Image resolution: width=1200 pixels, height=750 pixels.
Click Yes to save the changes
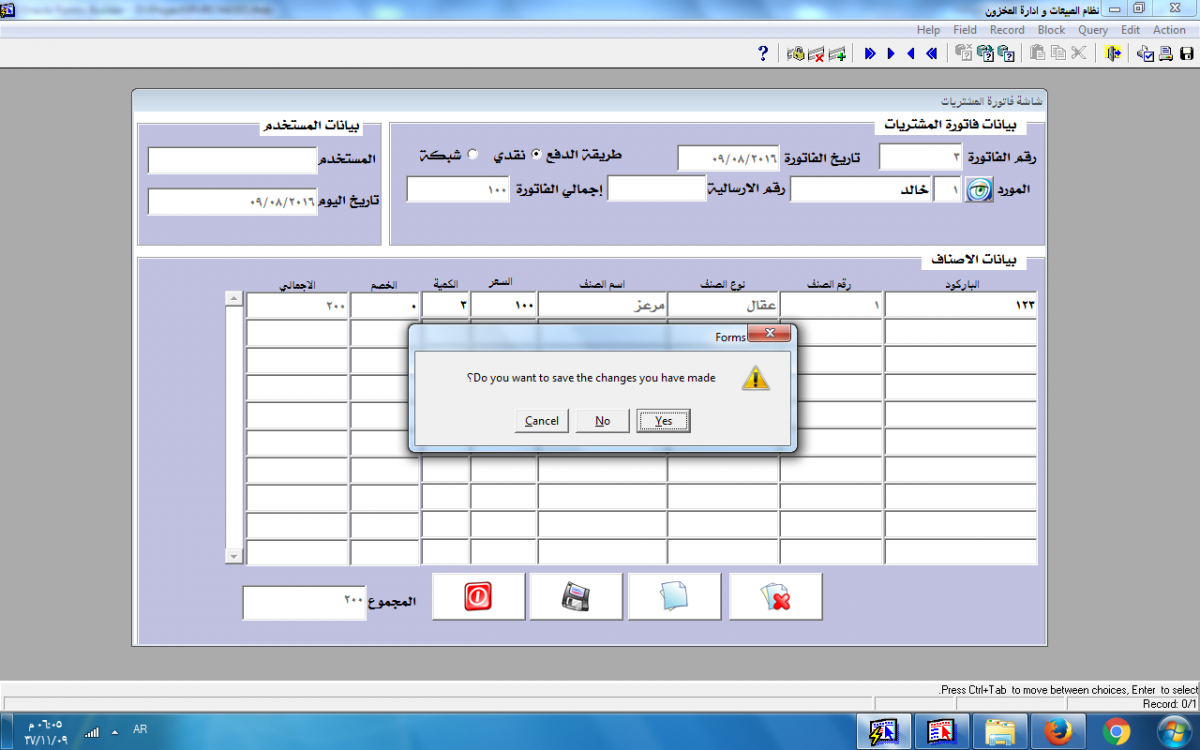click(663, 421)
